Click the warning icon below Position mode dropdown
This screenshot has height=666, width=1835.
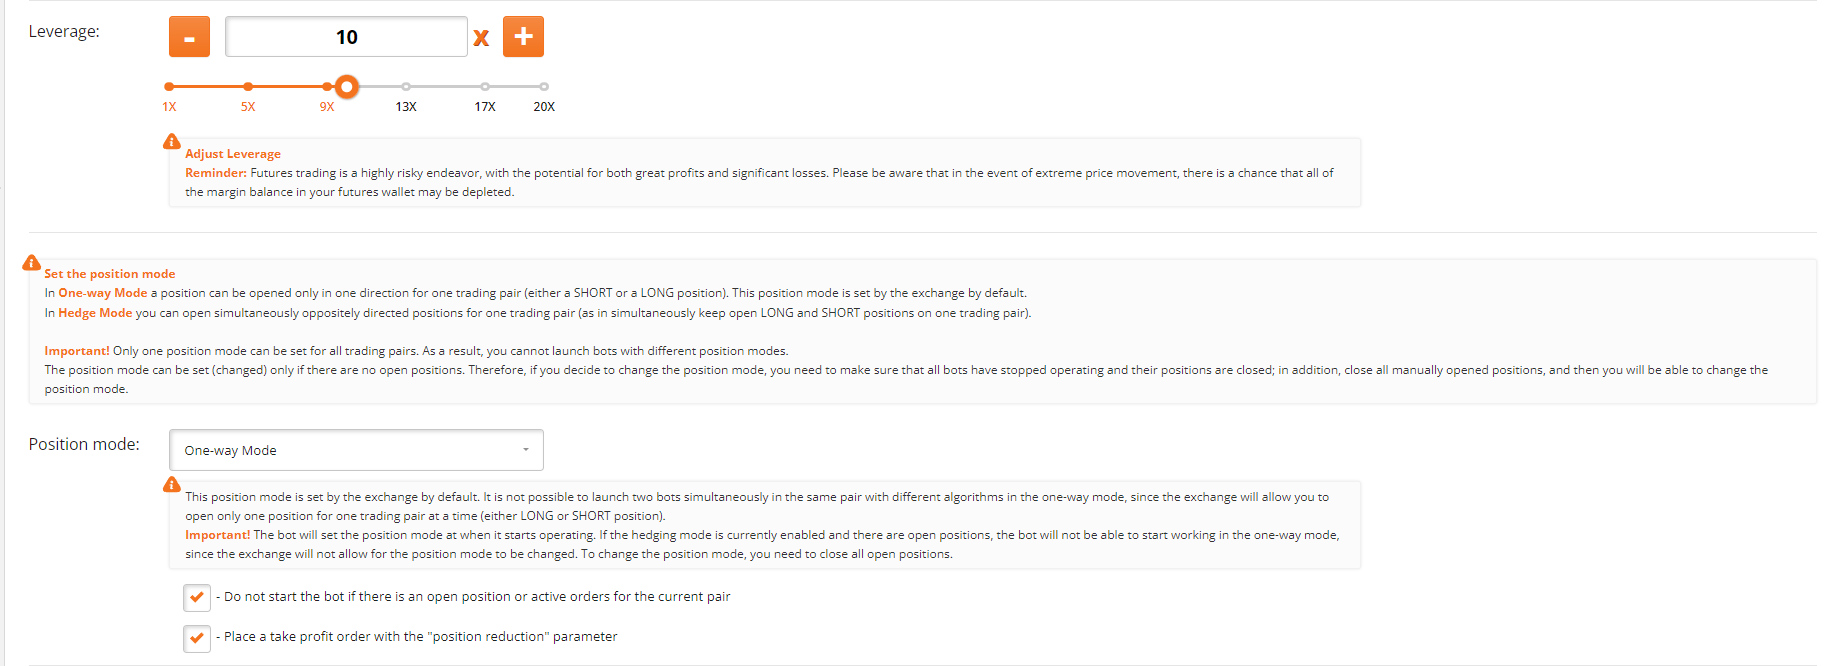(172, 485)
